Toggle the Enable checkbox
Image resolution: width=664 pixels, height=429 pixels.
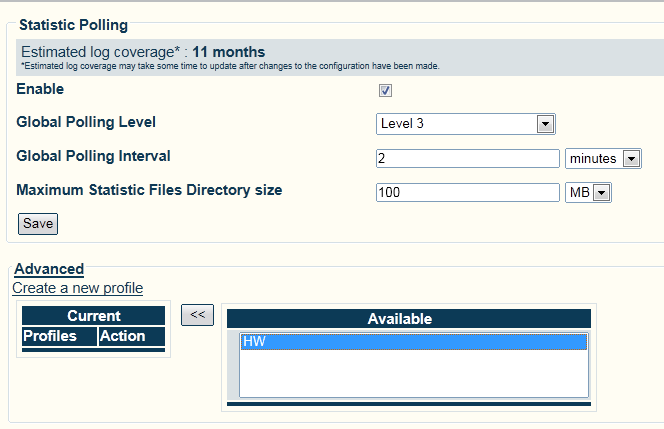click(x=385, y=91)
